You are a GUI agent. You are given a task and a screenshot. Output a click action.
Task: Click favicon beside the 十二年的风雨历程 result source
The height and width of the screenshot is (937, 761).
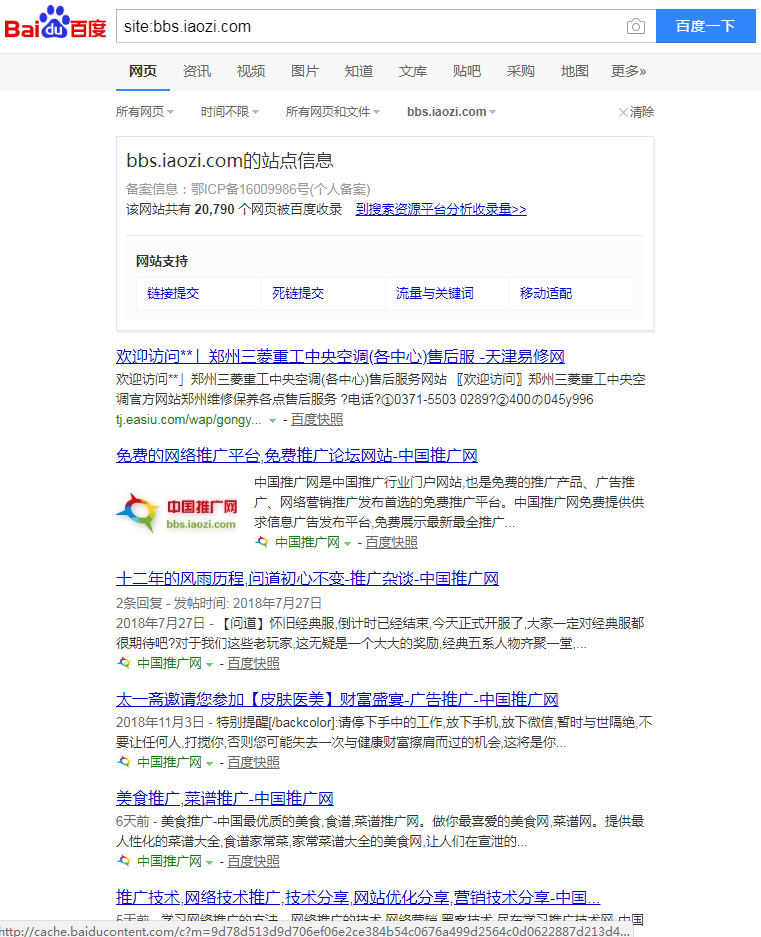tap(123, 663)
